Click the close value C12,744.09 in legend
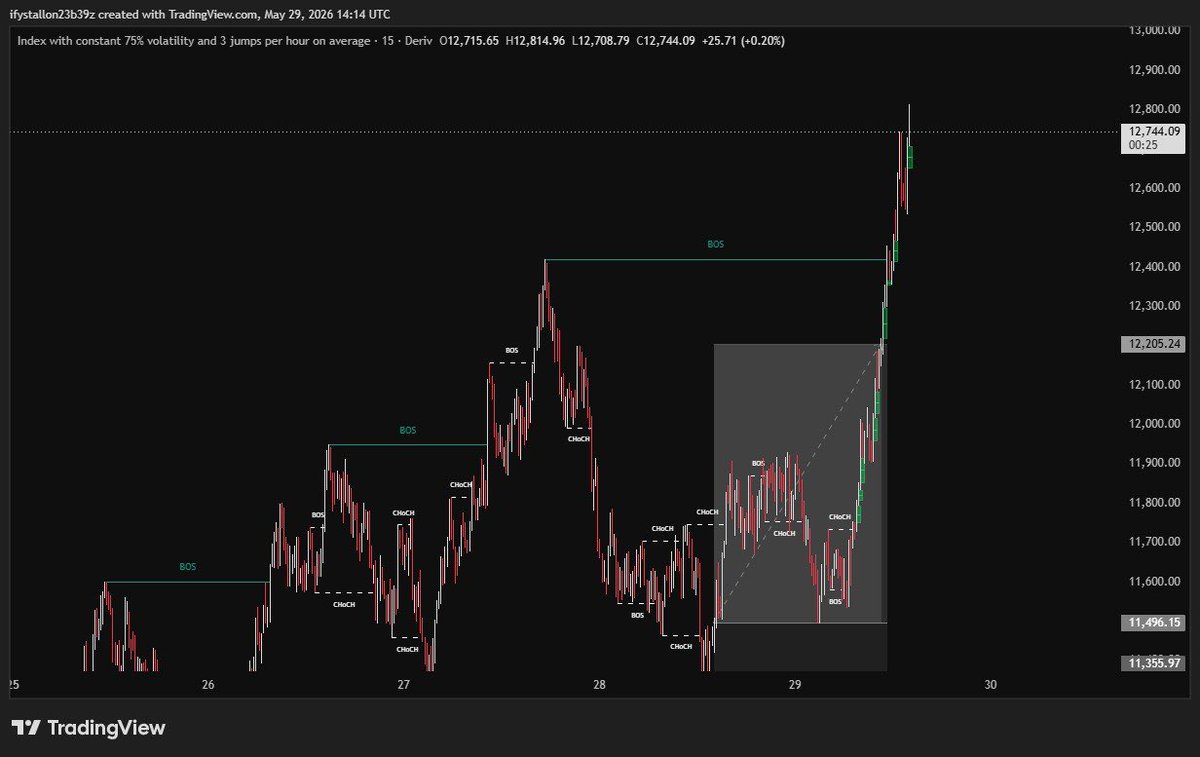The height and width of the screenshot is (757, 1200). point(666,41)
